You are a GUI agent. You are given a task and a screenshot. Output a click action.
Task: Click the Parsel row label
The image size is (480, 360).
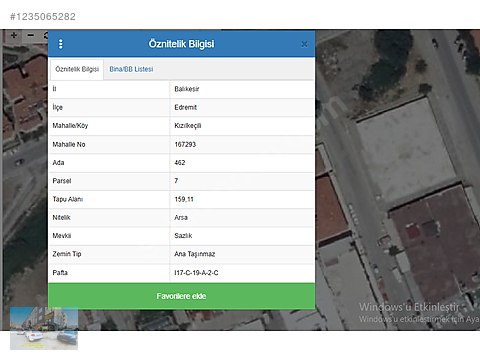(x=62, y=181)
